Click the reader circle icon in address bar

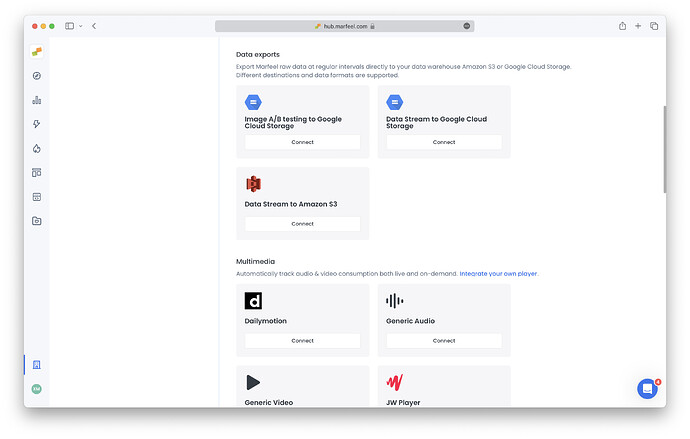coord(467,26)
